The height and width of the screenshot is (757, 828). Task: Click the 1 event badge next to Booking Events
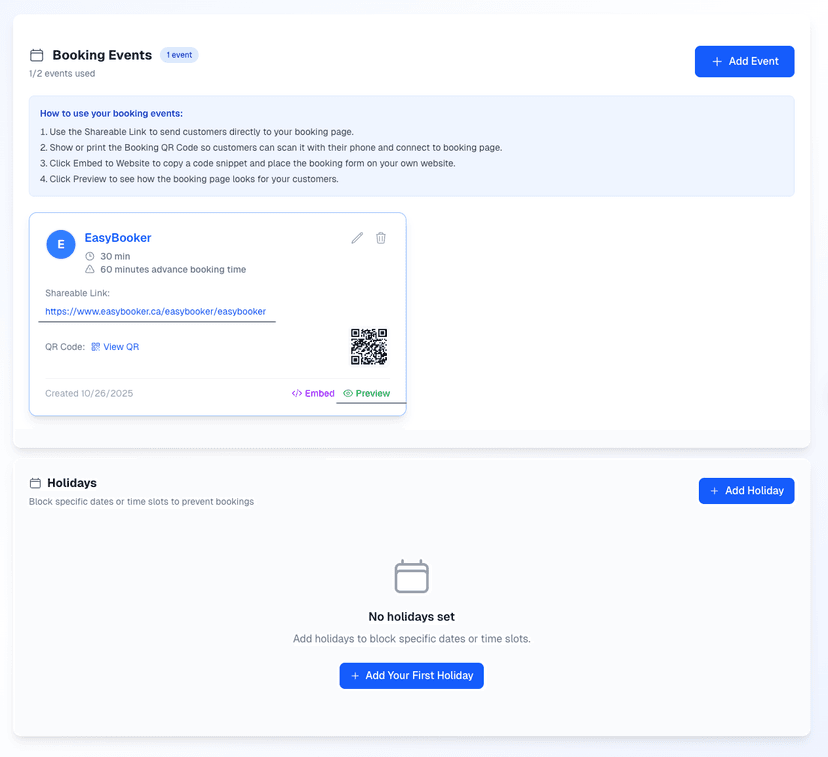pos(179,55)
